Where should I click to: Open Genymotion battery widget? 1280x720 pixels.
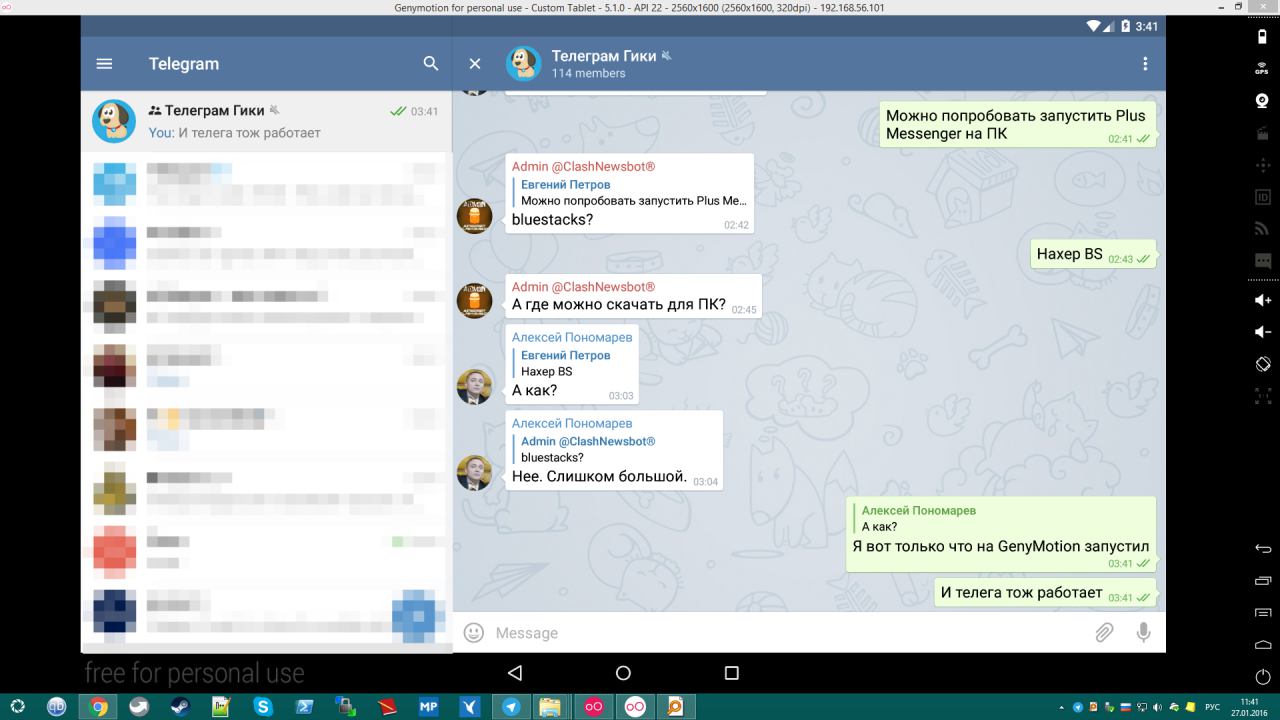1262,37
